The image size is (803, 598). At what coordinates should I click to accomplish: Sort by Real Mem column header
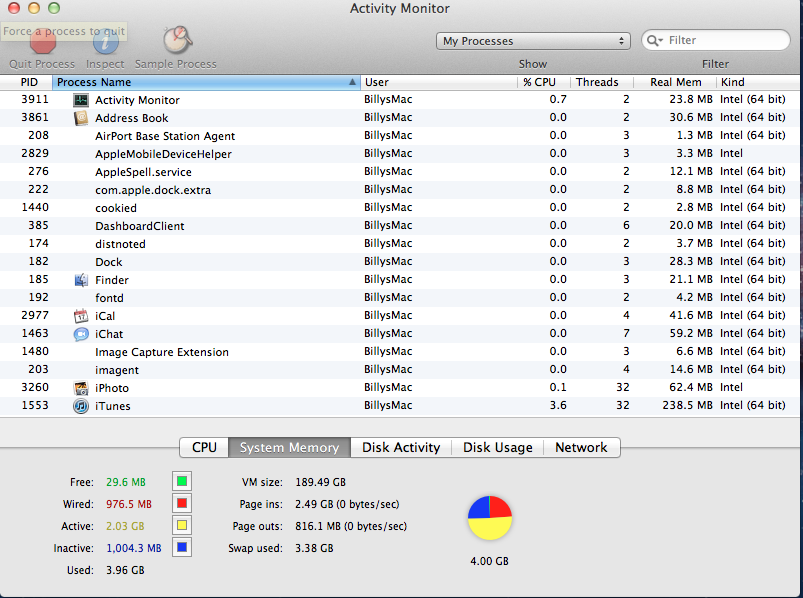point(675,82)
